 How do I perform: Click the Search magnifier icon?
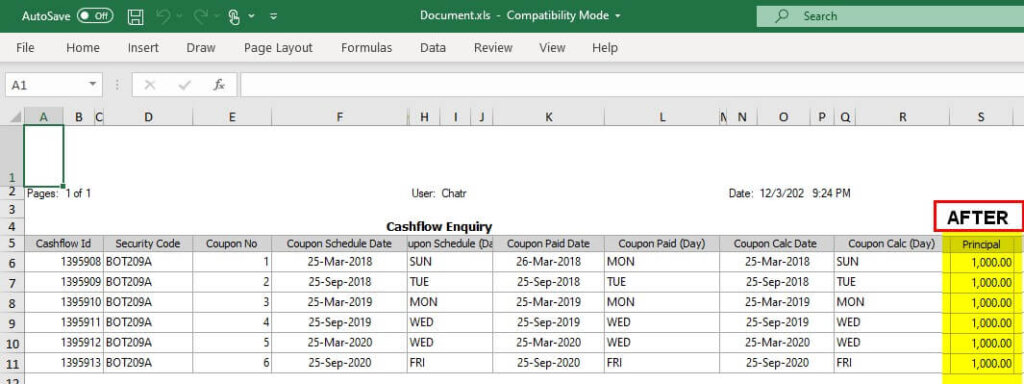pos(782,16)
